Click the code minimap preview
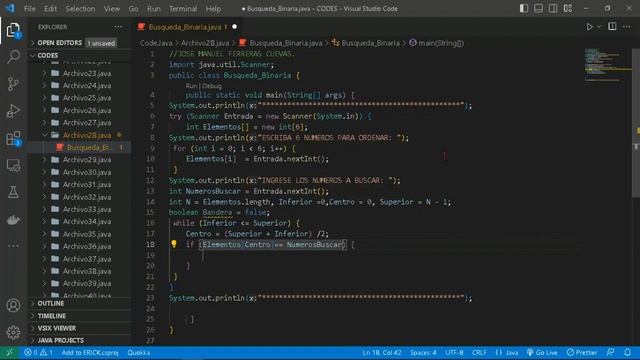This screenshot has height=360, width=640. click(607, 65)
